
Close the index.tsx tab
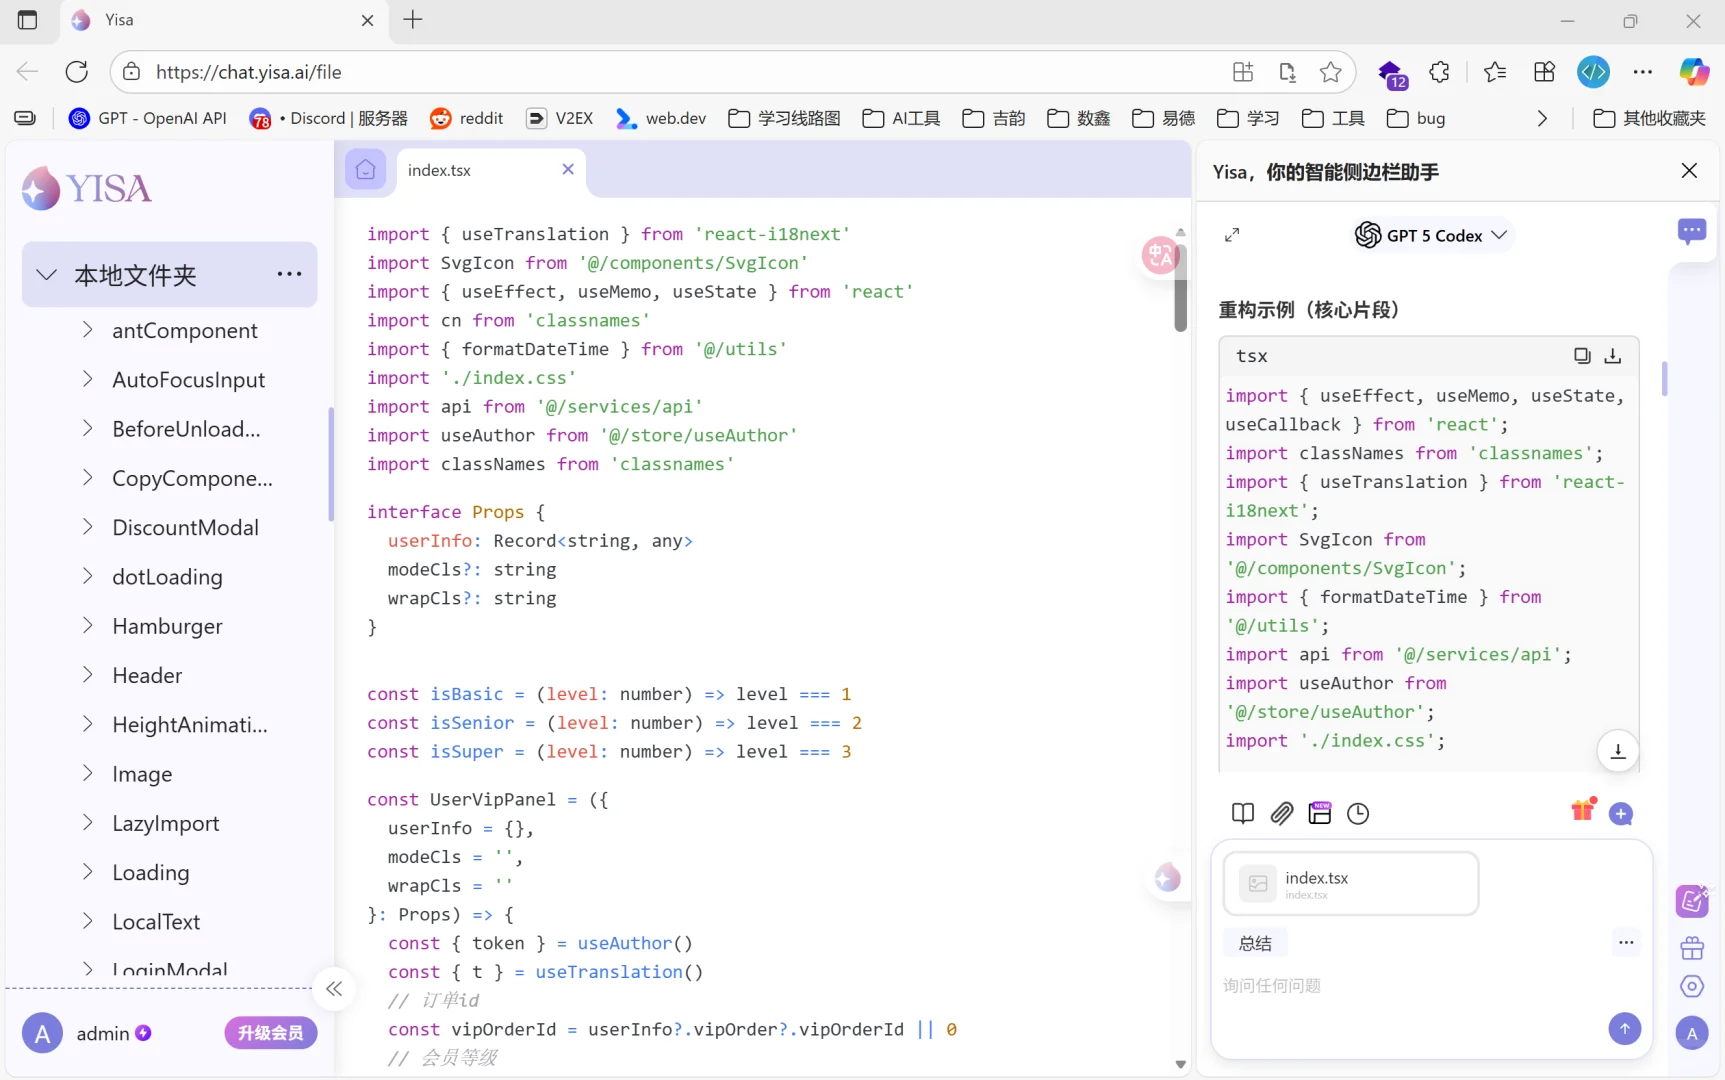click(568, 169)
